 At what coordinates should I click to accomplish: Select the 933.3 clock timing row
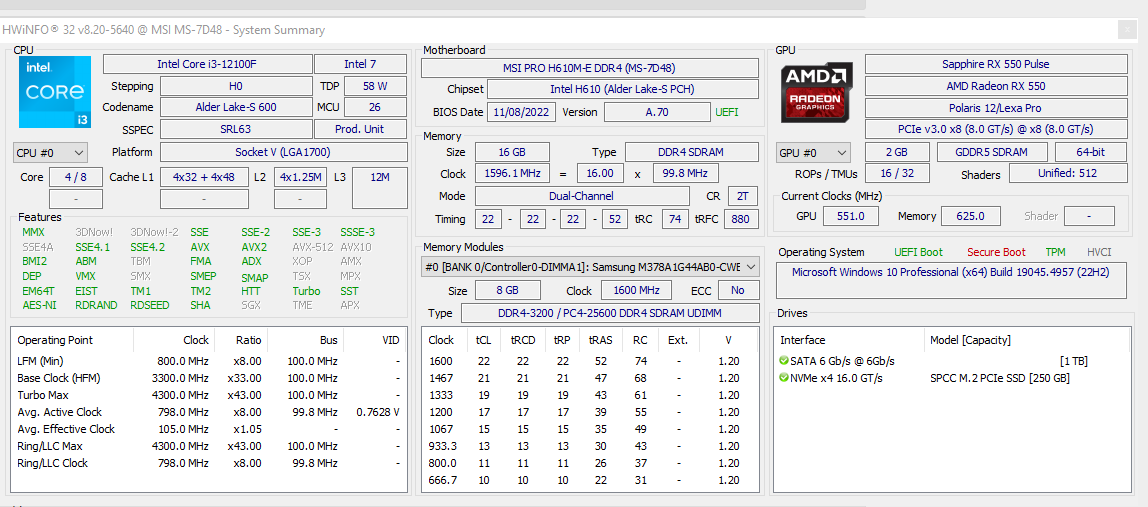[592, 446]
